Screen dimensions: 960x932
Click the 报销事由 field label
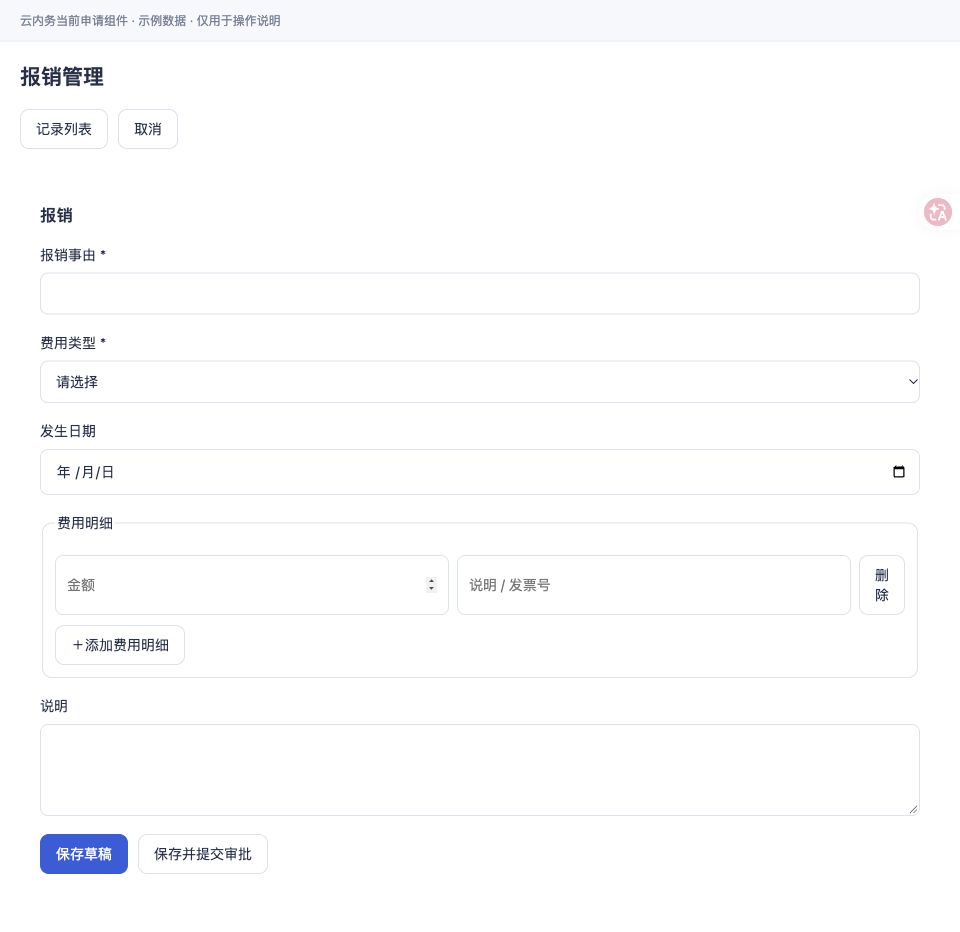[x=73, y=255]
